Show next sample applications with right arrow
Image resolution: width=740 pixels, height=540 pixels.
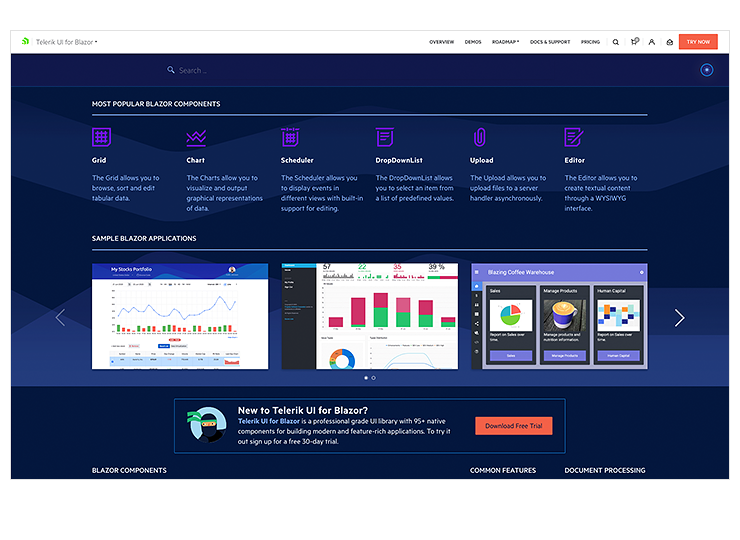click(679, 318)
